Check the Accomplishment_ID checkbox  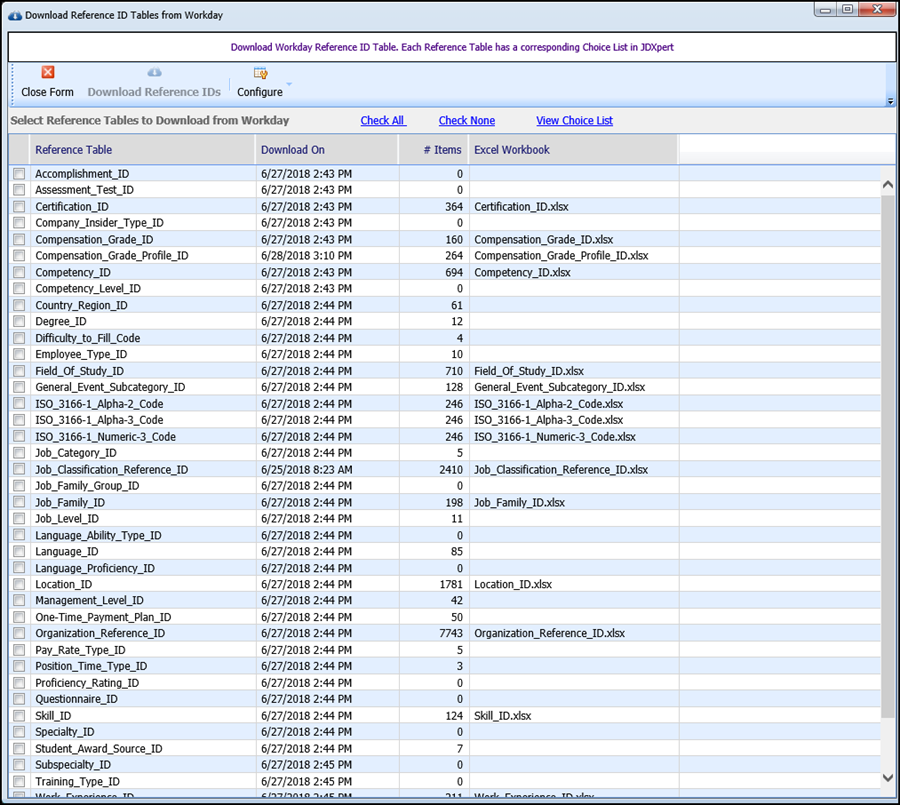click(20, 173)
